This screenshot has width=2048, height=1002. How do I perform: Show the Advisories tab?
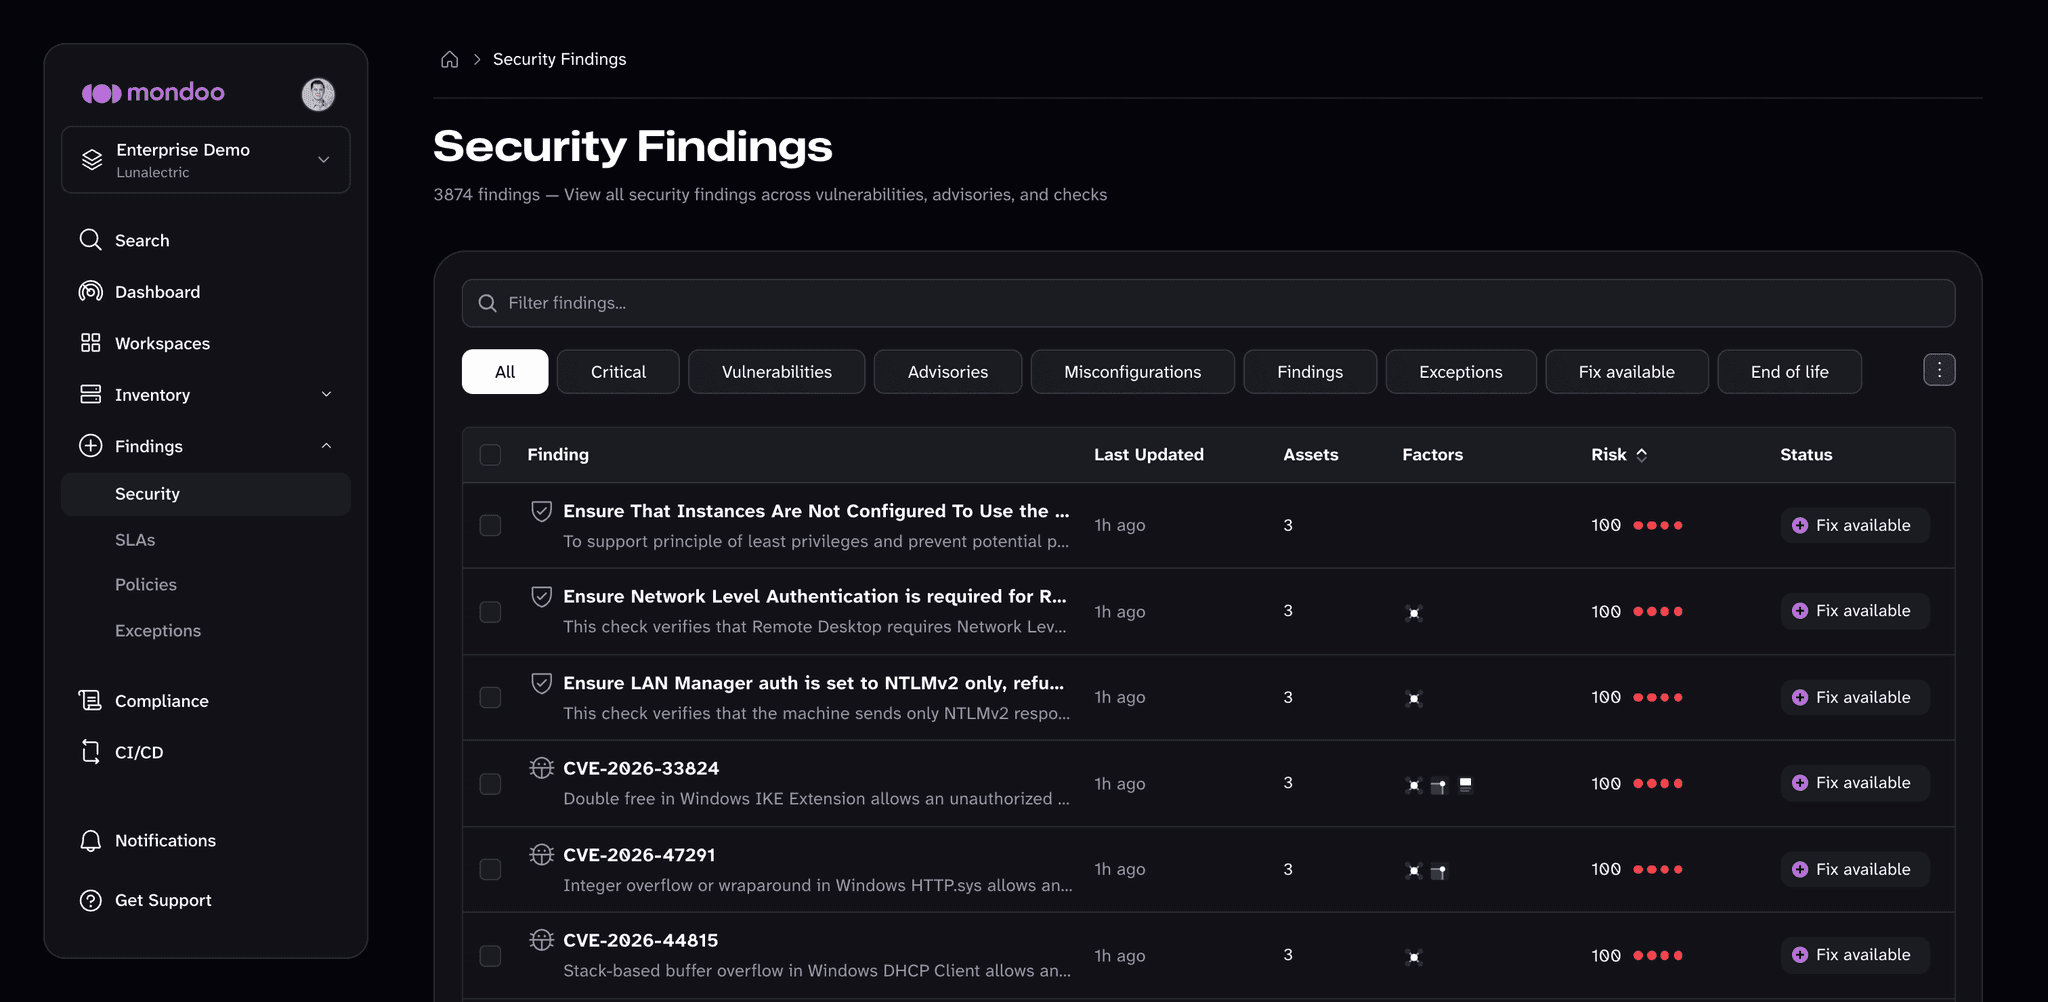[948, 372]
